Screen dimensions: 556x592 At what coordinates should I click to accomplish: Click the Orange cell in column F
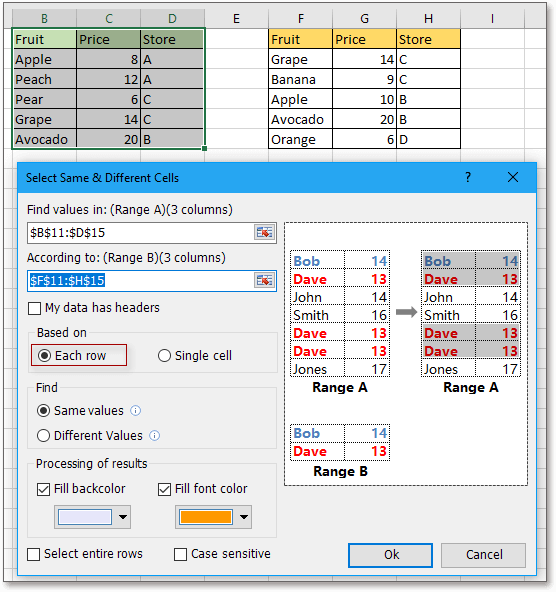300,139
